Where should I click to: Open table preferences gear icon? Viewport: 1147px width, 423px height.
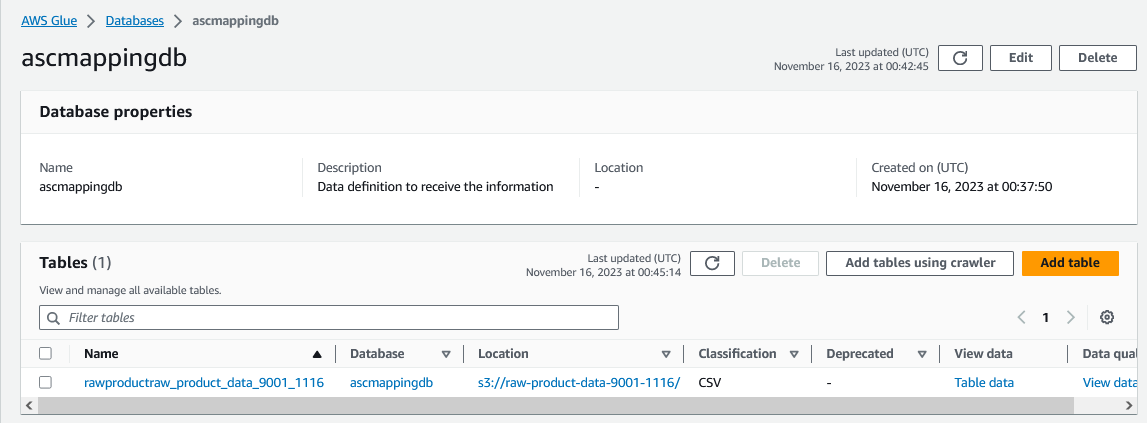click(x=1107, y=318)
